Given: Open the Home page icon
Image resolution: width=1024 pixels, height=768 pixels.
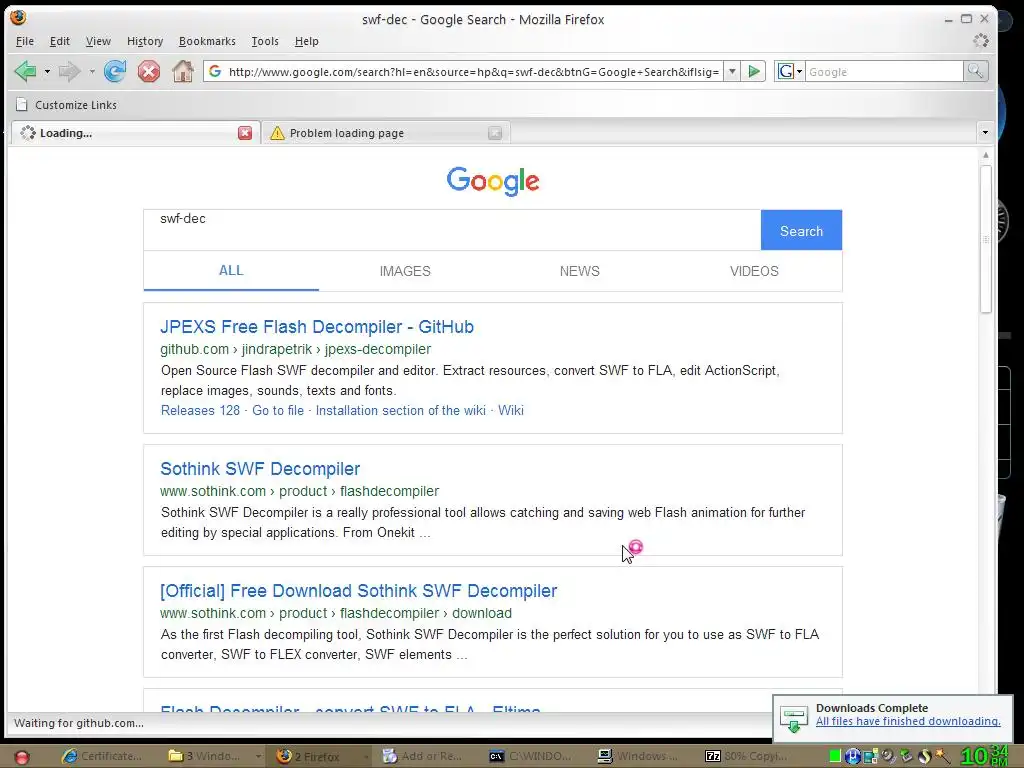Looking at the screenshot, I should click(x=183, y=71).
